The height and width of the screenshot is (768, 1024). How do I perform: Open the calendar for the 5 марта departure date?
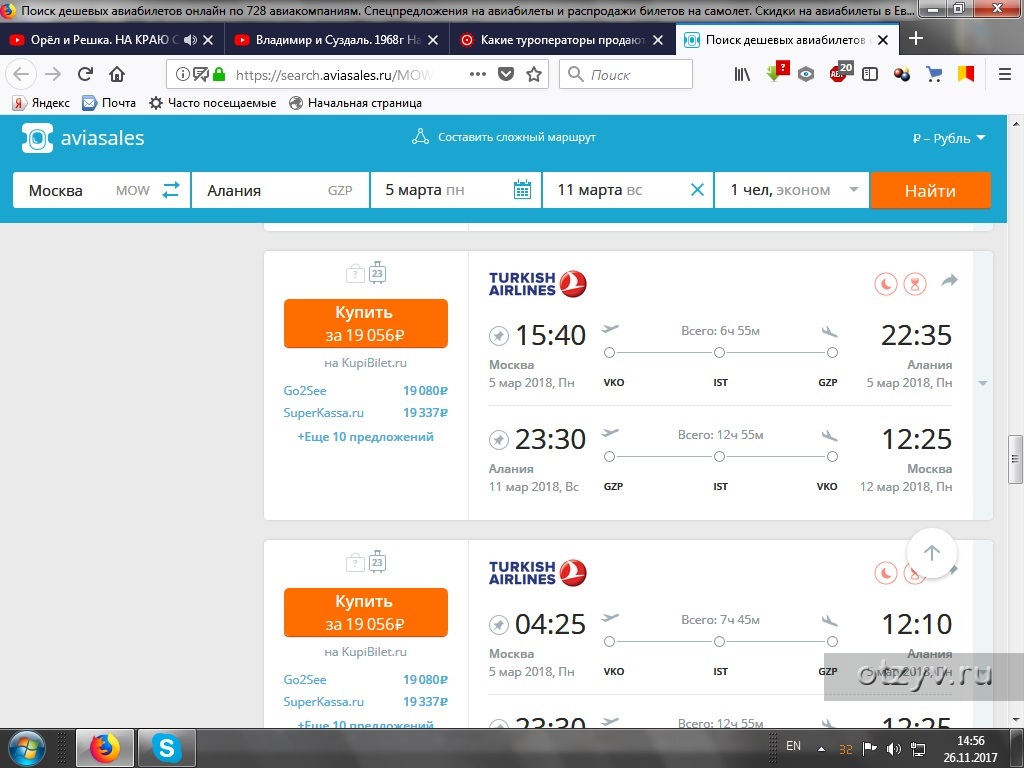[x=522, y=190]
